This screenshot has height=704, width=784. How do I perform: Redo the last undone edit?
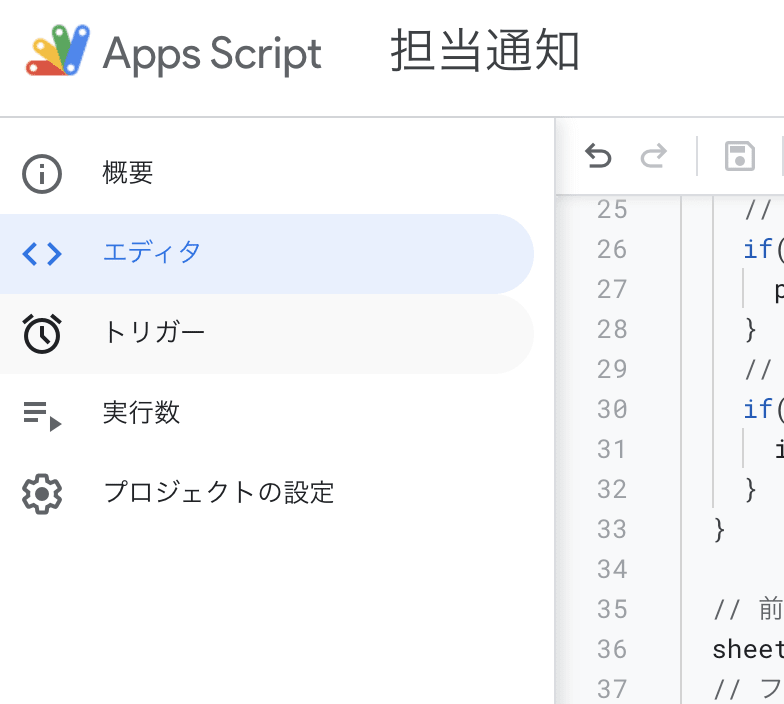click(653, 156)
